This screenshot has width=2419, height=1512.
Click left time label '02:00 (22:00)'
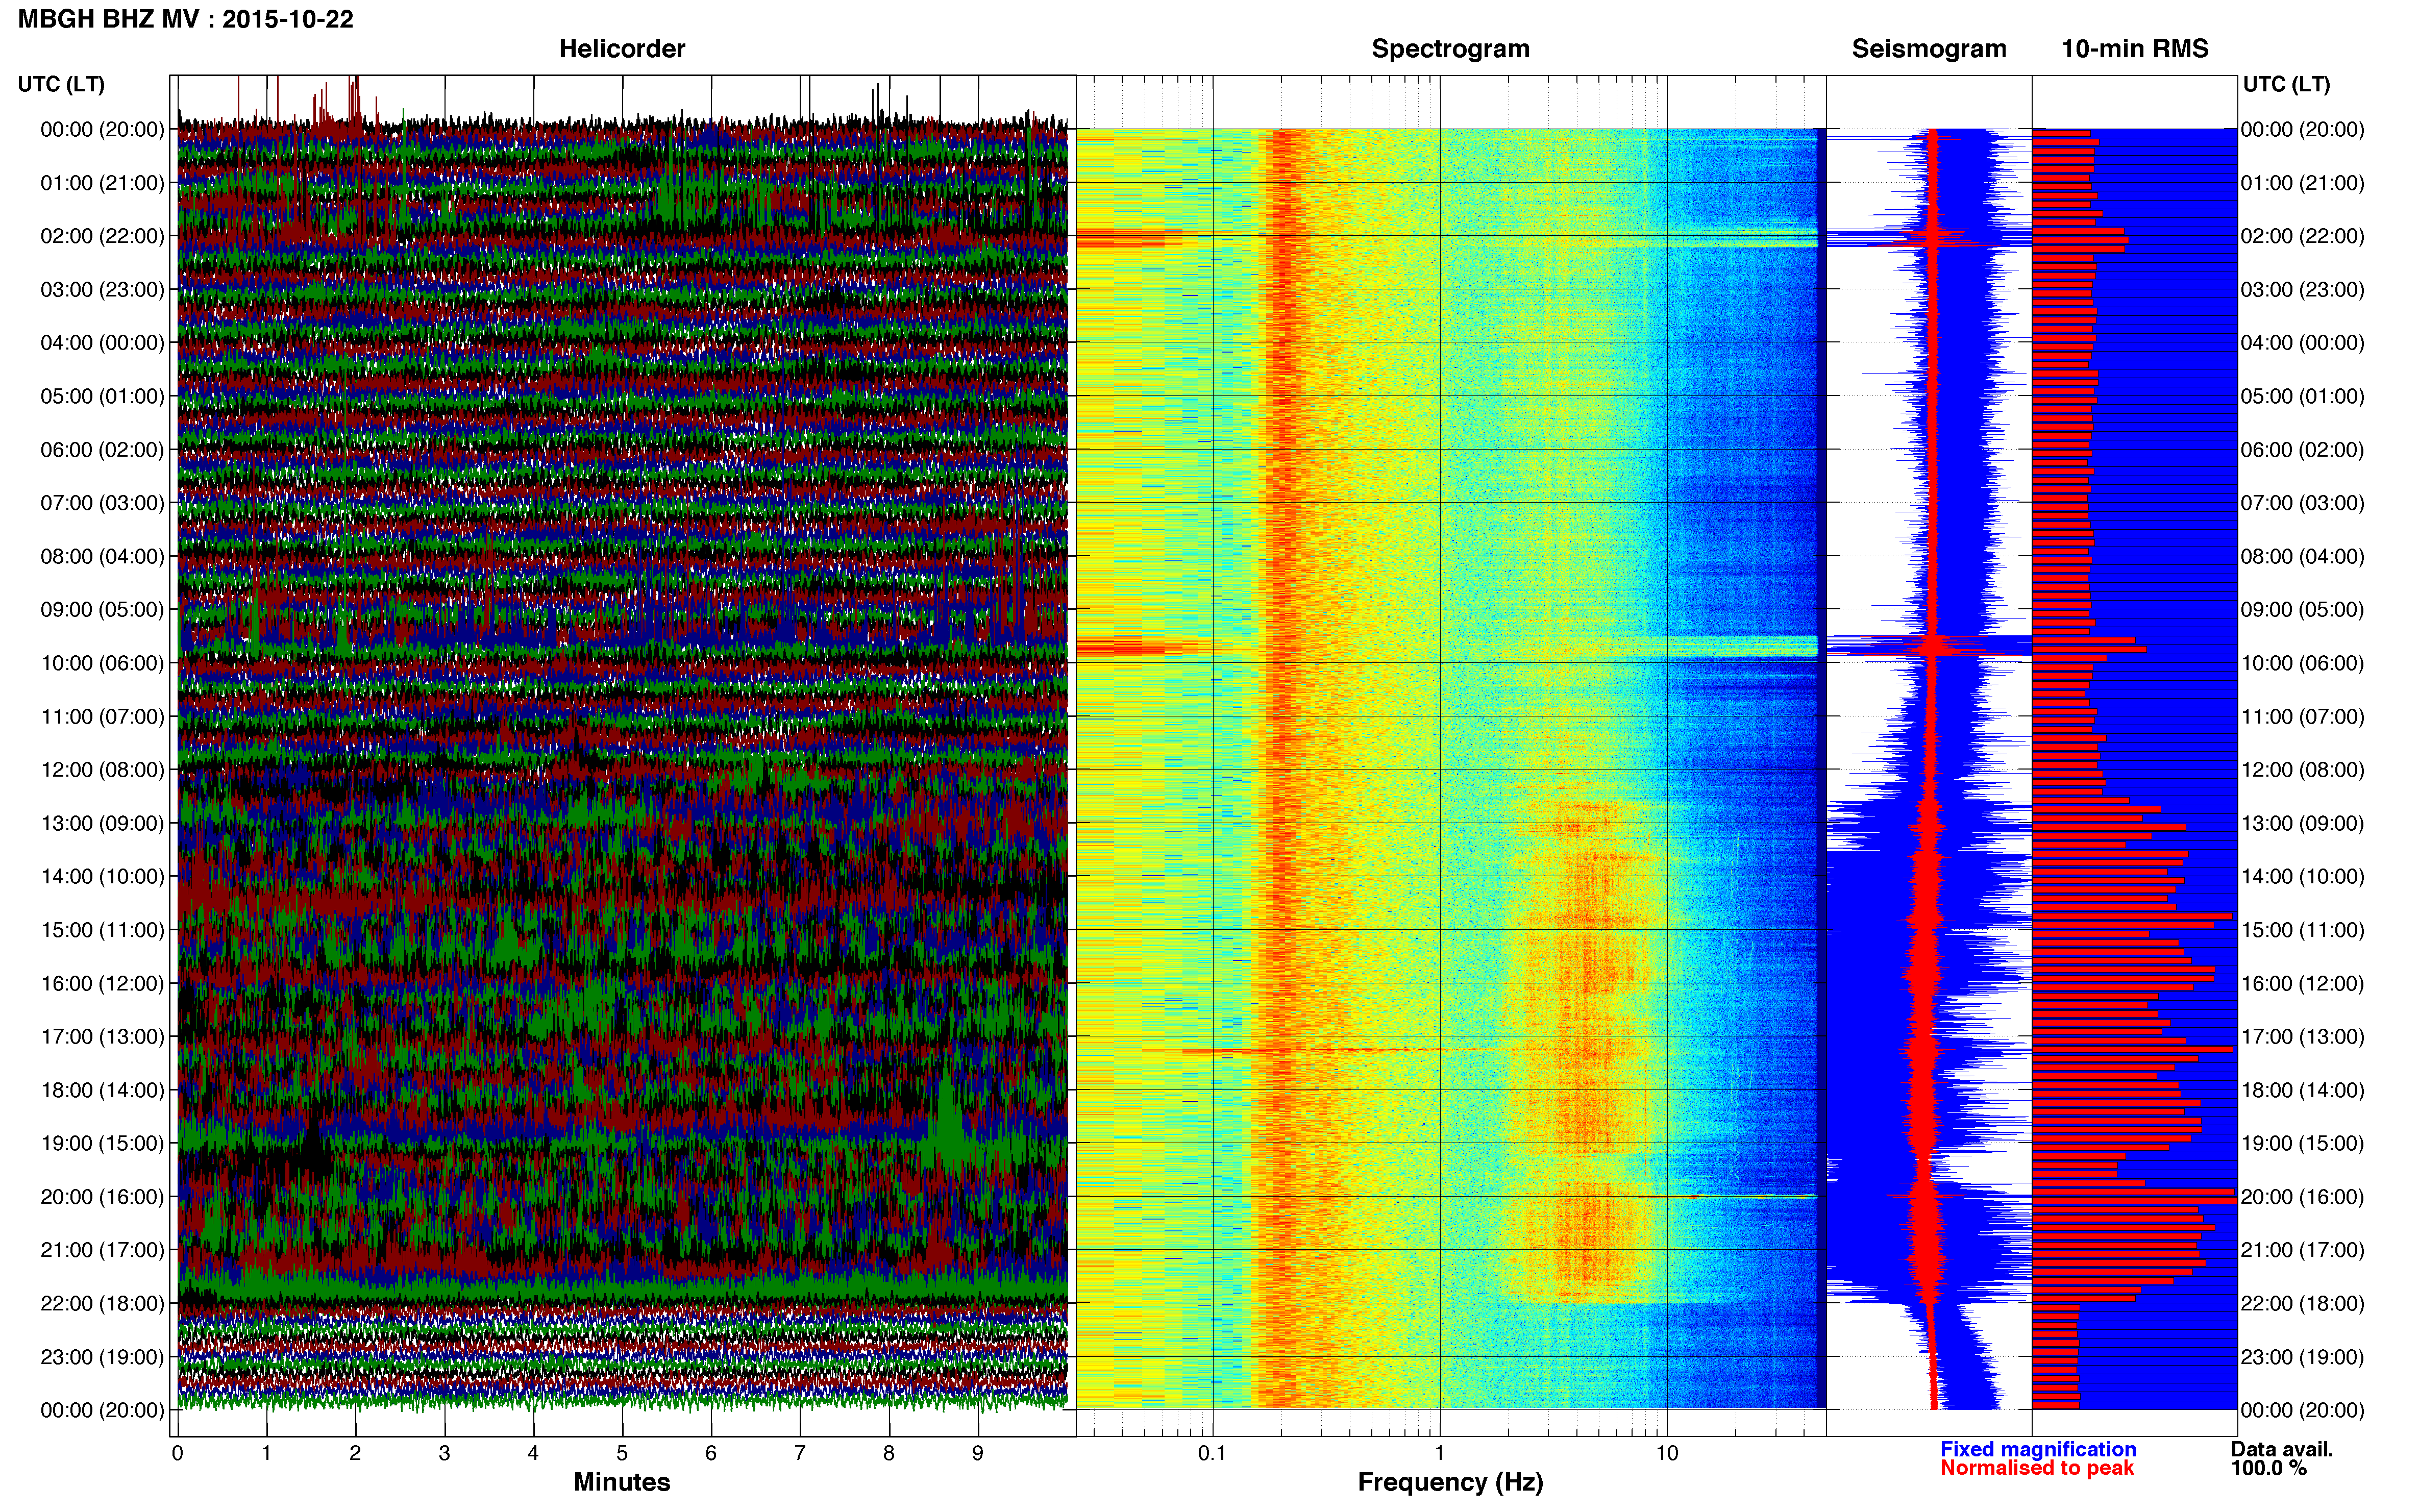pyautogui.click(x=102, y=236)
